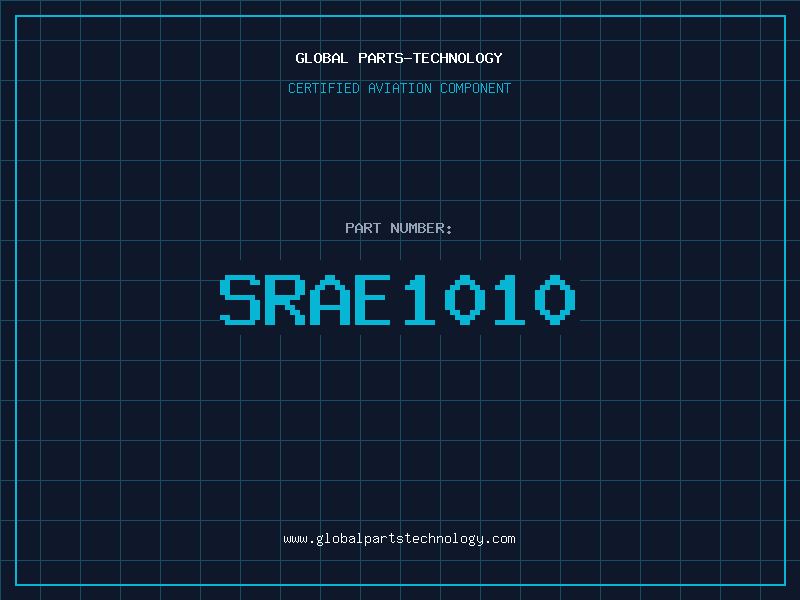Click the PART NUMBER: label
The height and width of the screenshot is (600, 800).
[399, 228]
